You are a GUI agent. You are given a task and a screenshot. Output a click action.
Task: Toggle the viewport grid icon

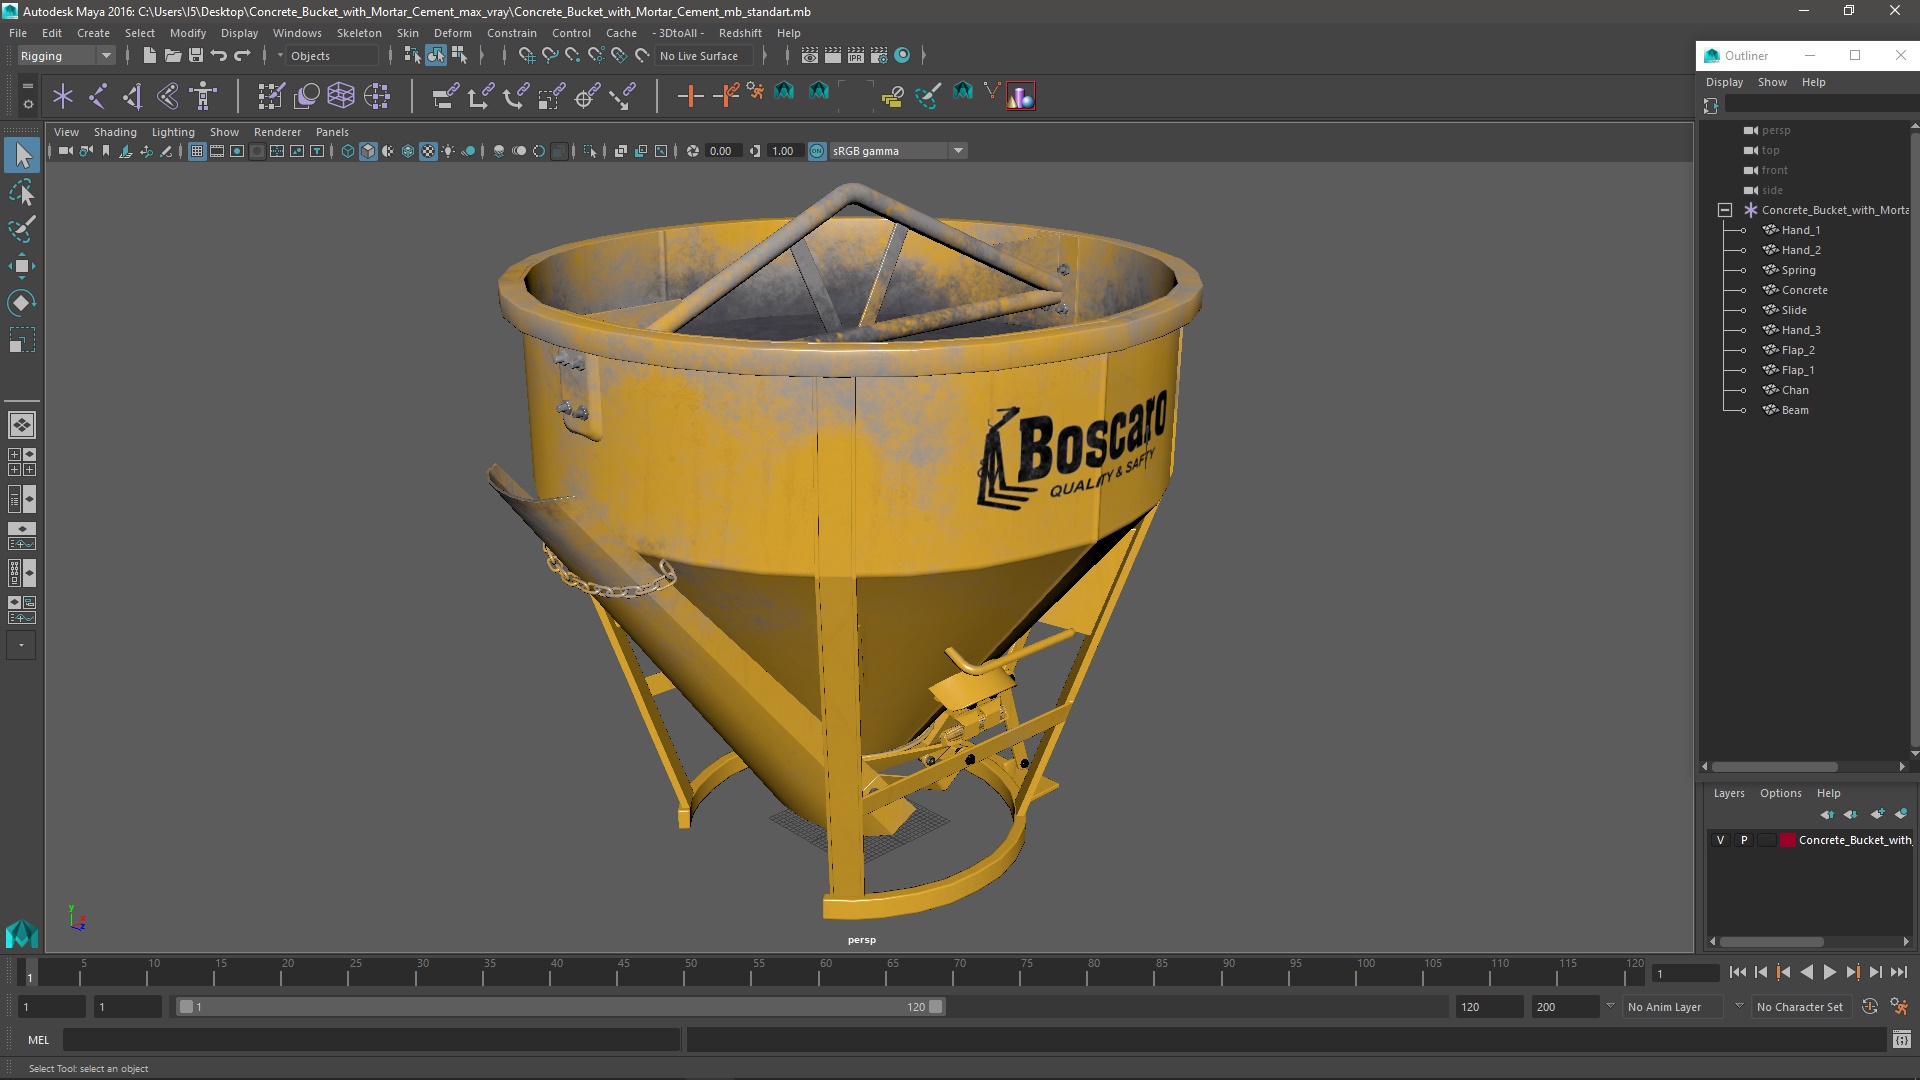pos(197,151)
